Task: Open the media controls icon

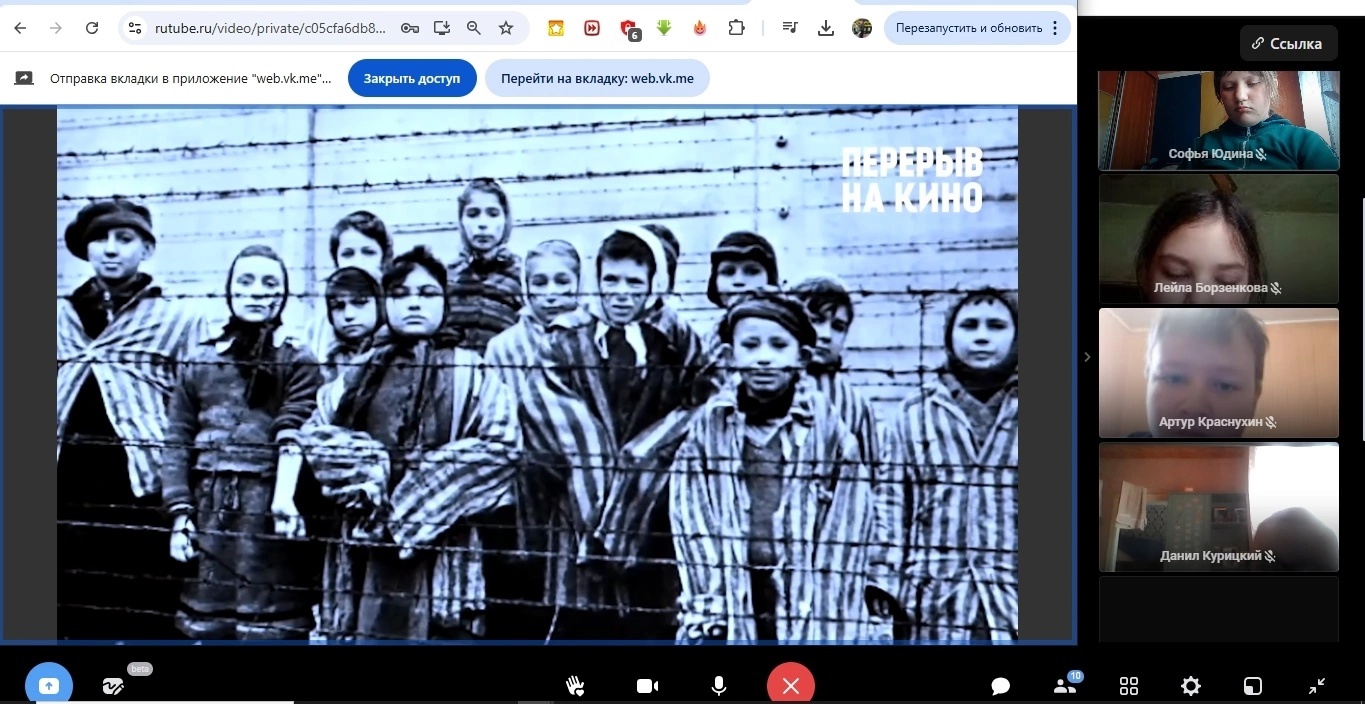Action: click(790, 28)
